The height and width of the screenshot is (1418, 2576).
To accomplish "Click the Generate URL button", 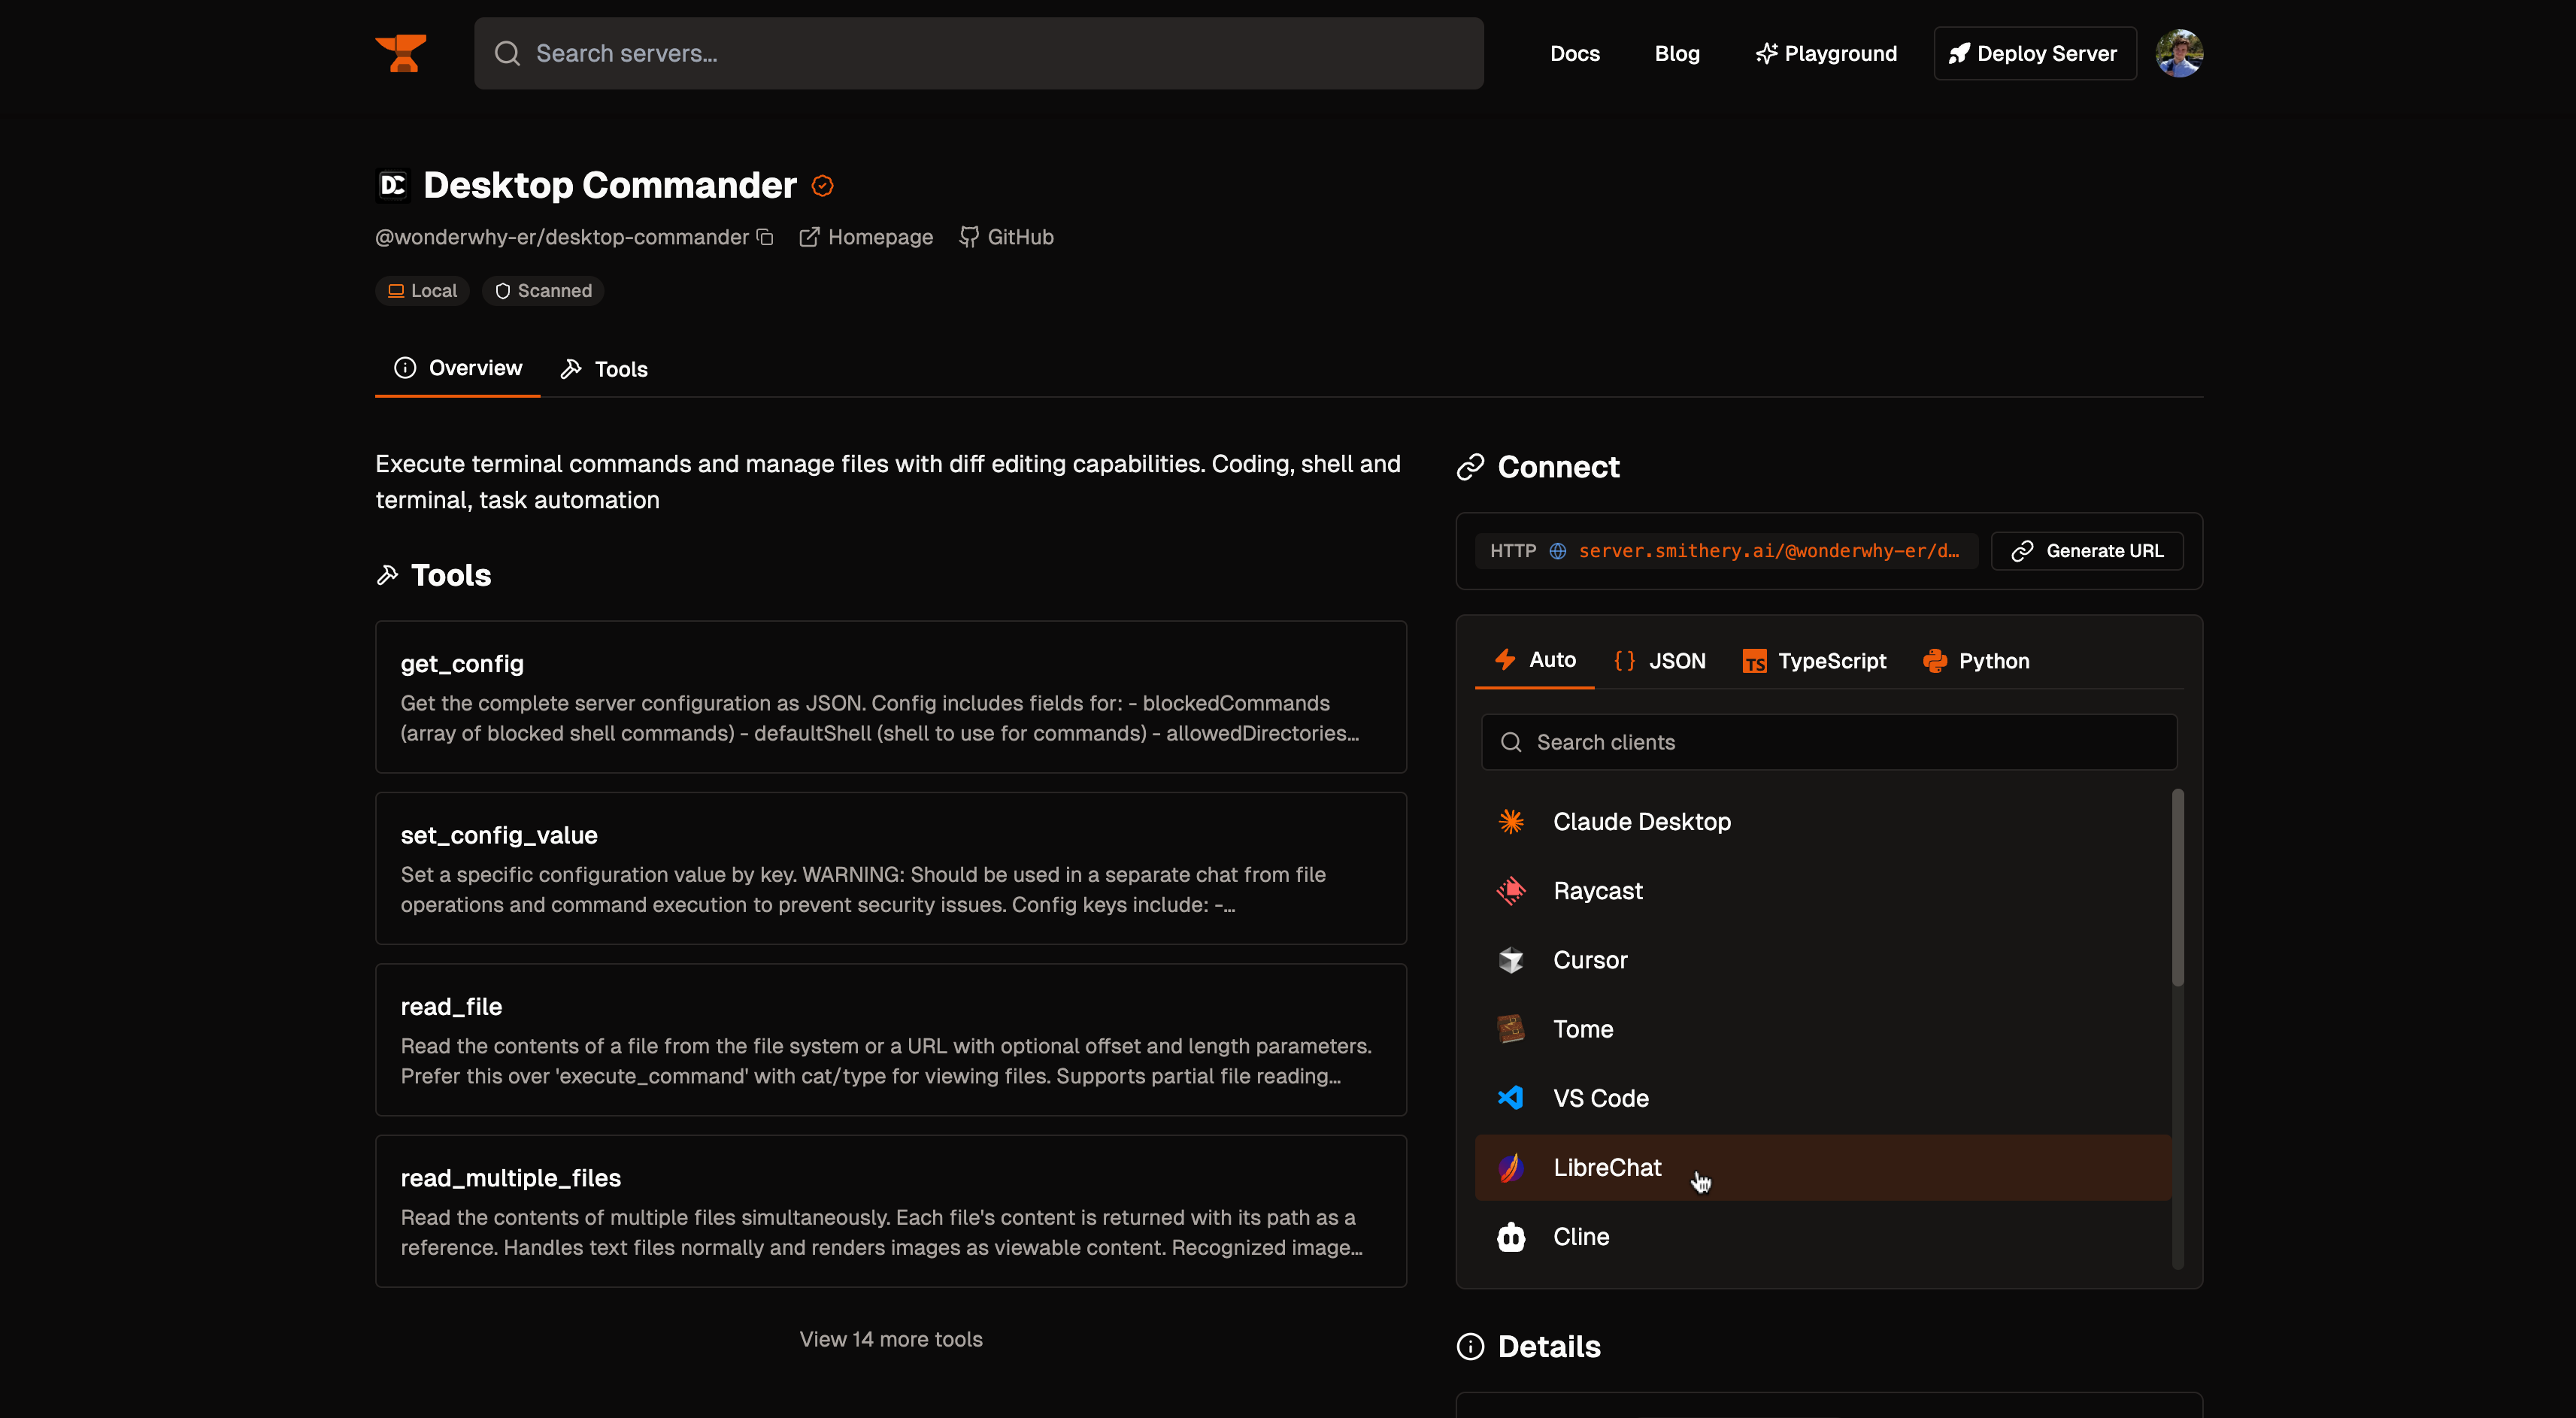I will click(2086, 550).
